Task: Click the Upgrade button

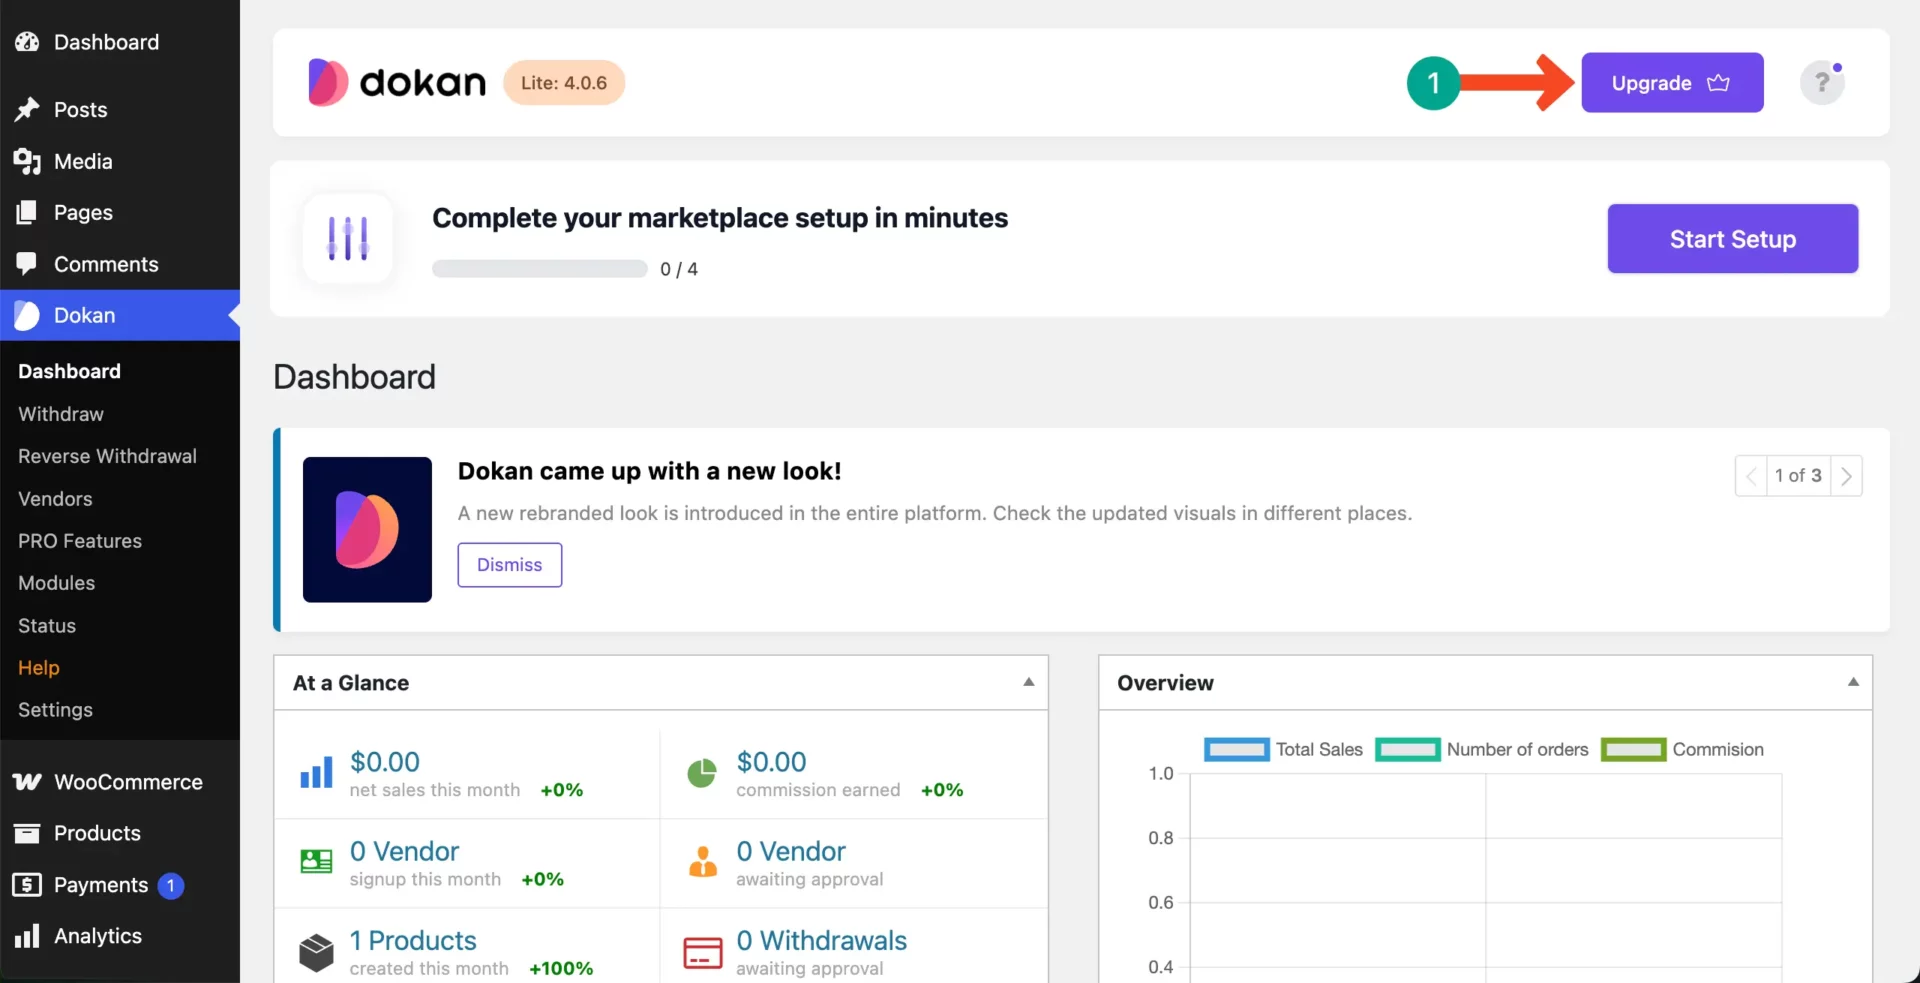Action: 1672,82
